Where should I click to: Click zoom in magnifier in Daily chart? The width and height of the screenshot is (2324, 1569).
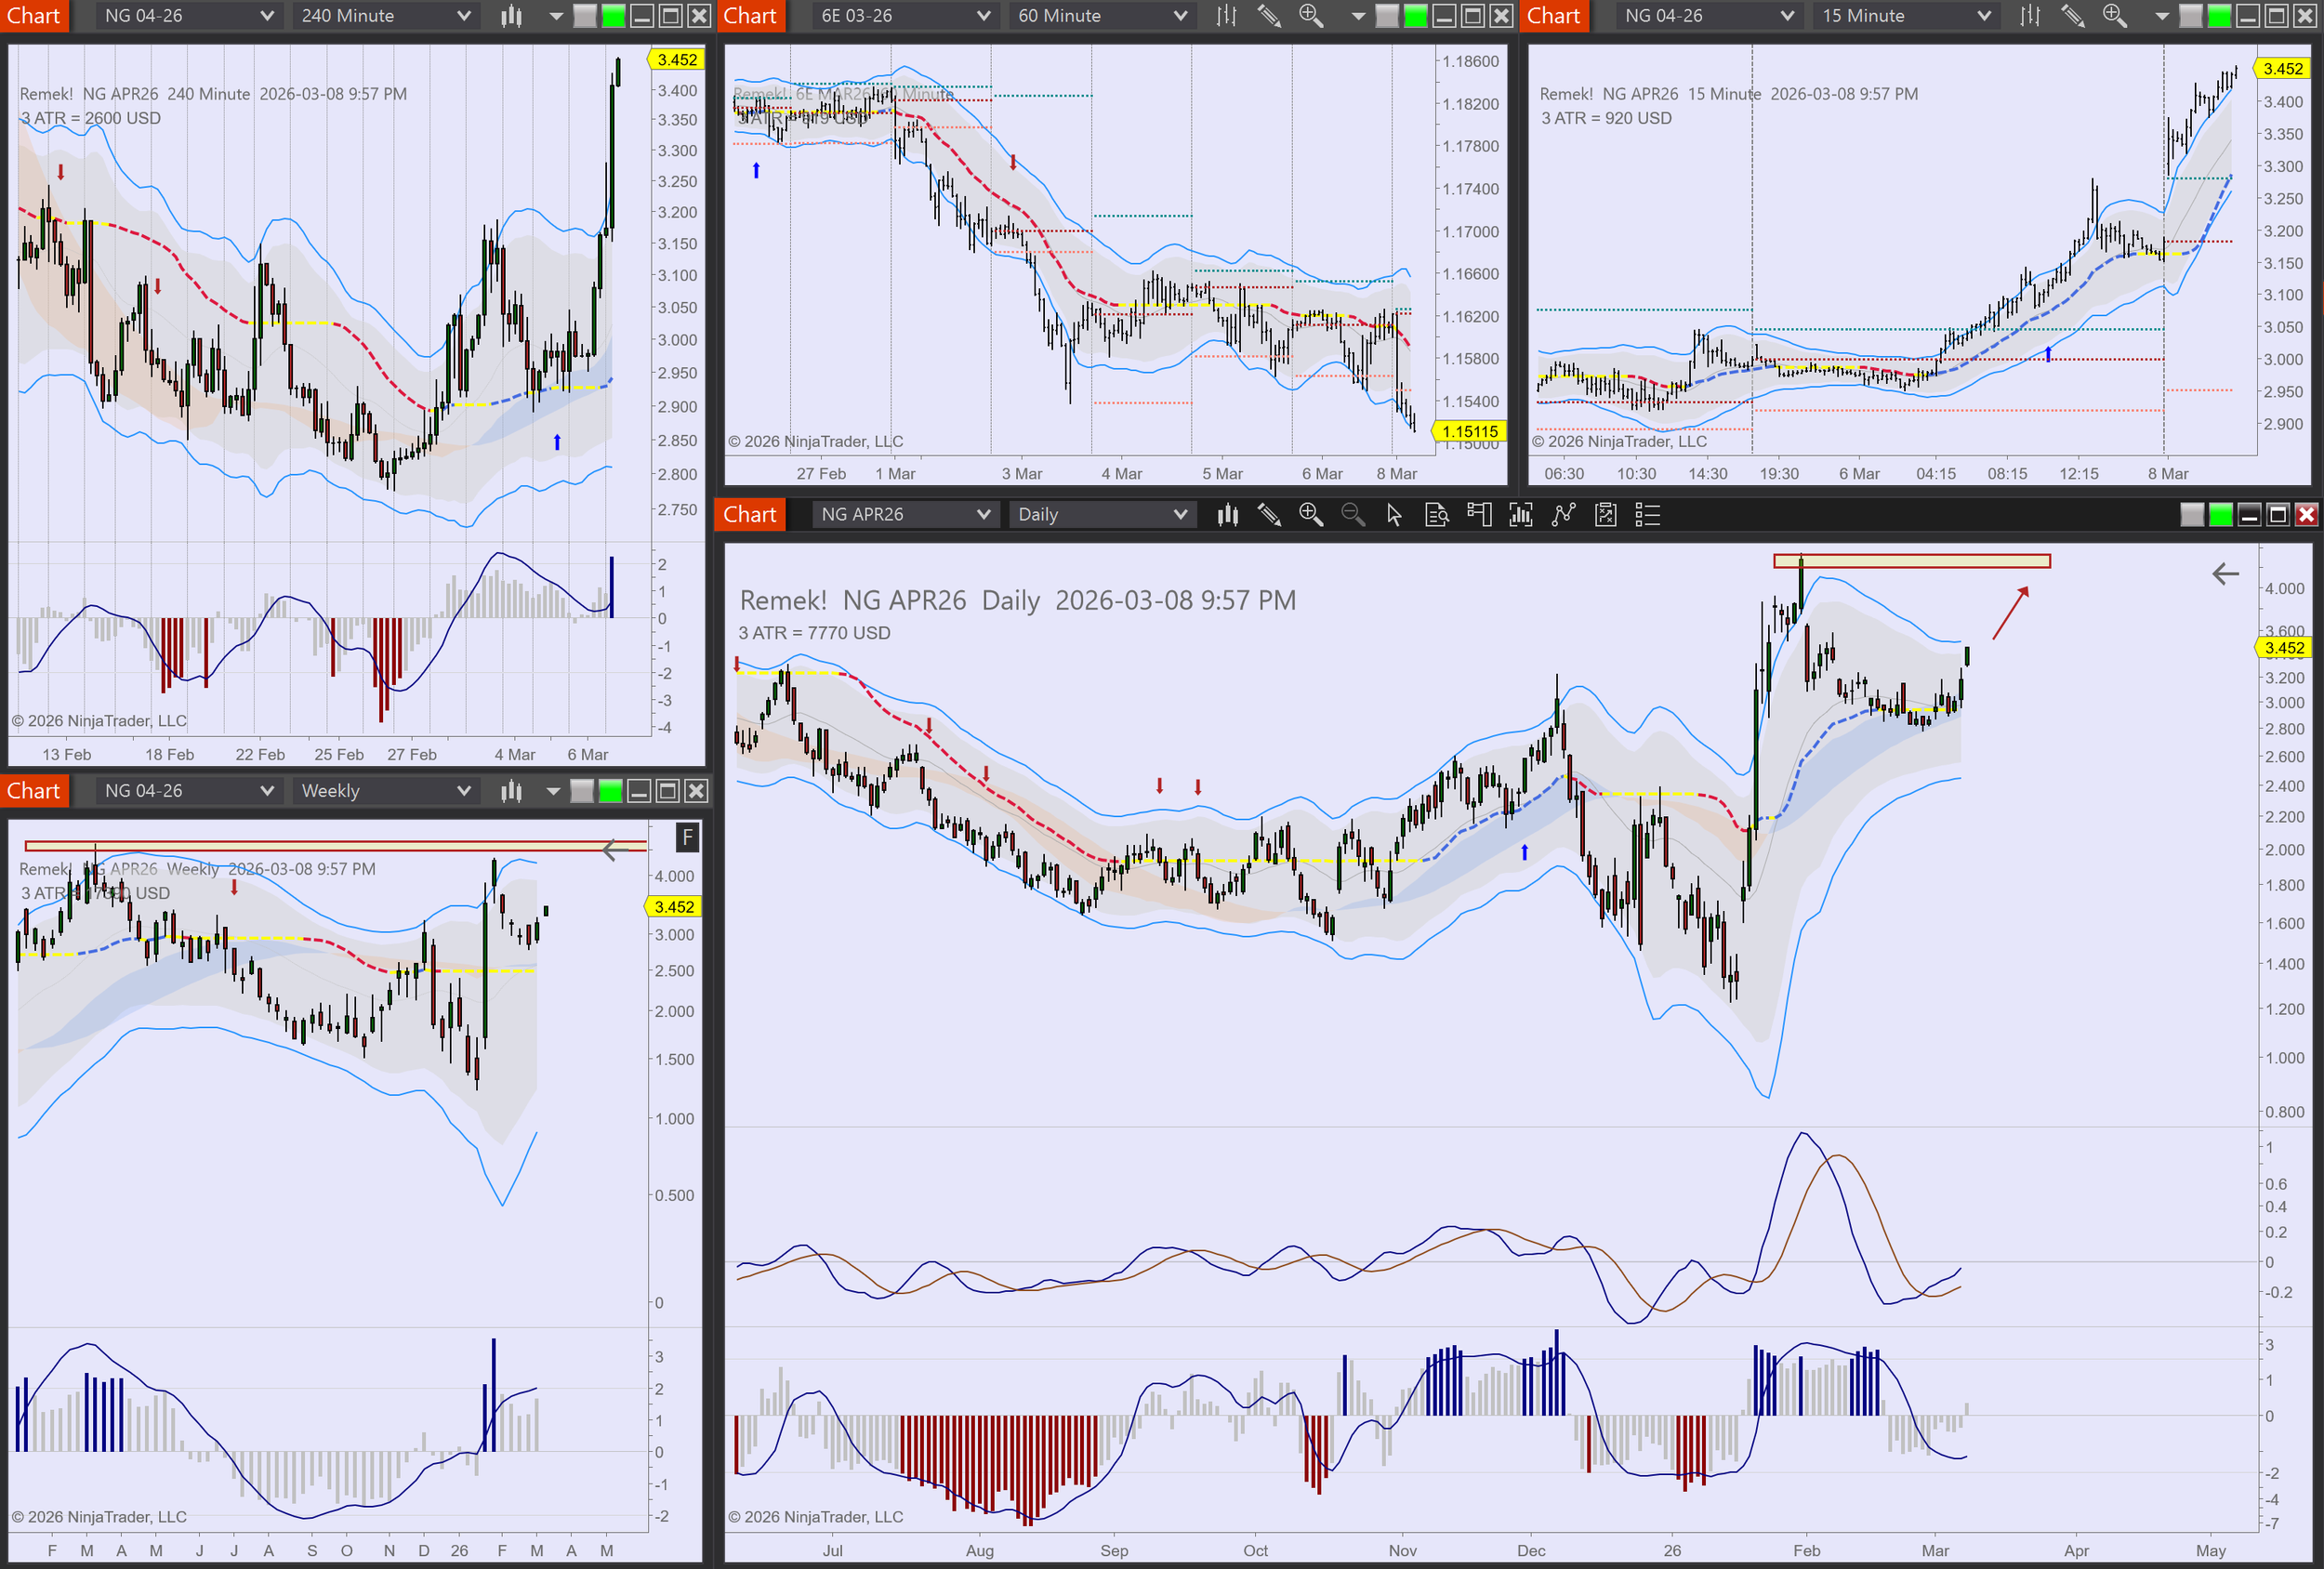coord(1310,515)
